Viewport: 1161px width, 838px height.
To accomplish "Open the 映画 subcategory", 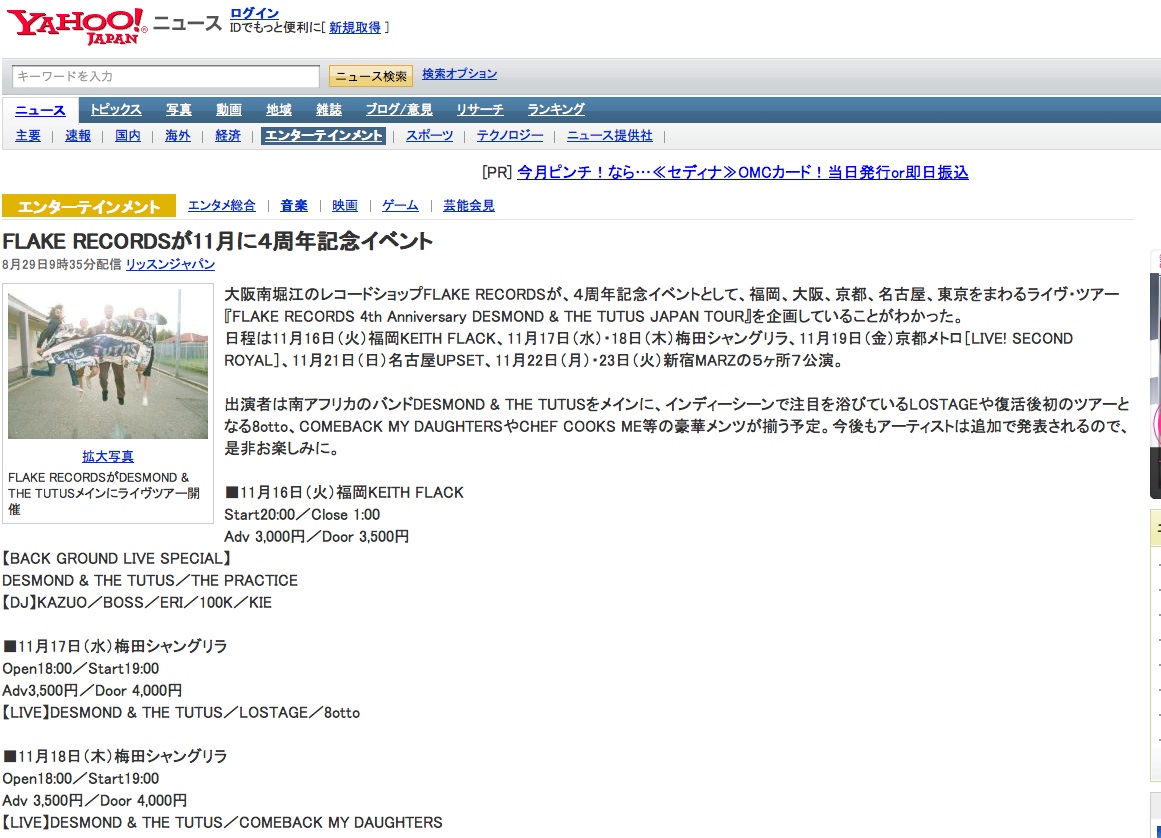I will tap(344, 206).
